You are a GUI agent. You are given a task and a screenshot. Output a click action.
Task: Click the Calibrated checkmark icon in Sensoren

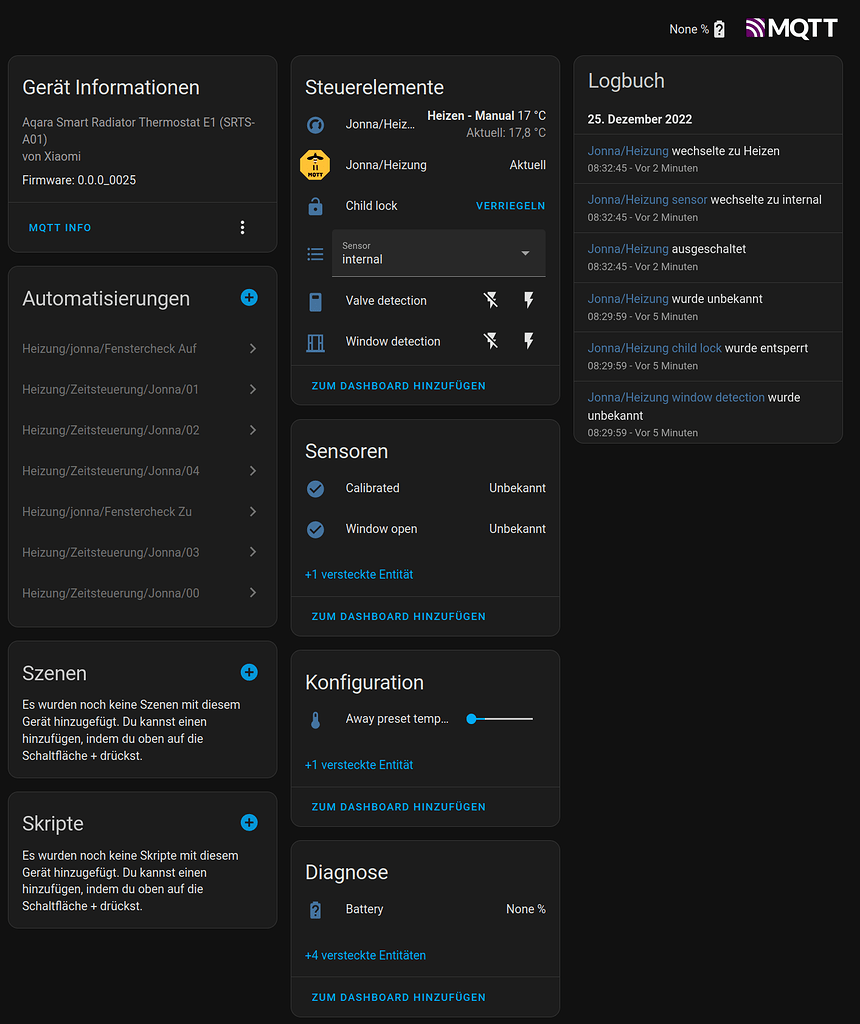(x=313, y=488)
